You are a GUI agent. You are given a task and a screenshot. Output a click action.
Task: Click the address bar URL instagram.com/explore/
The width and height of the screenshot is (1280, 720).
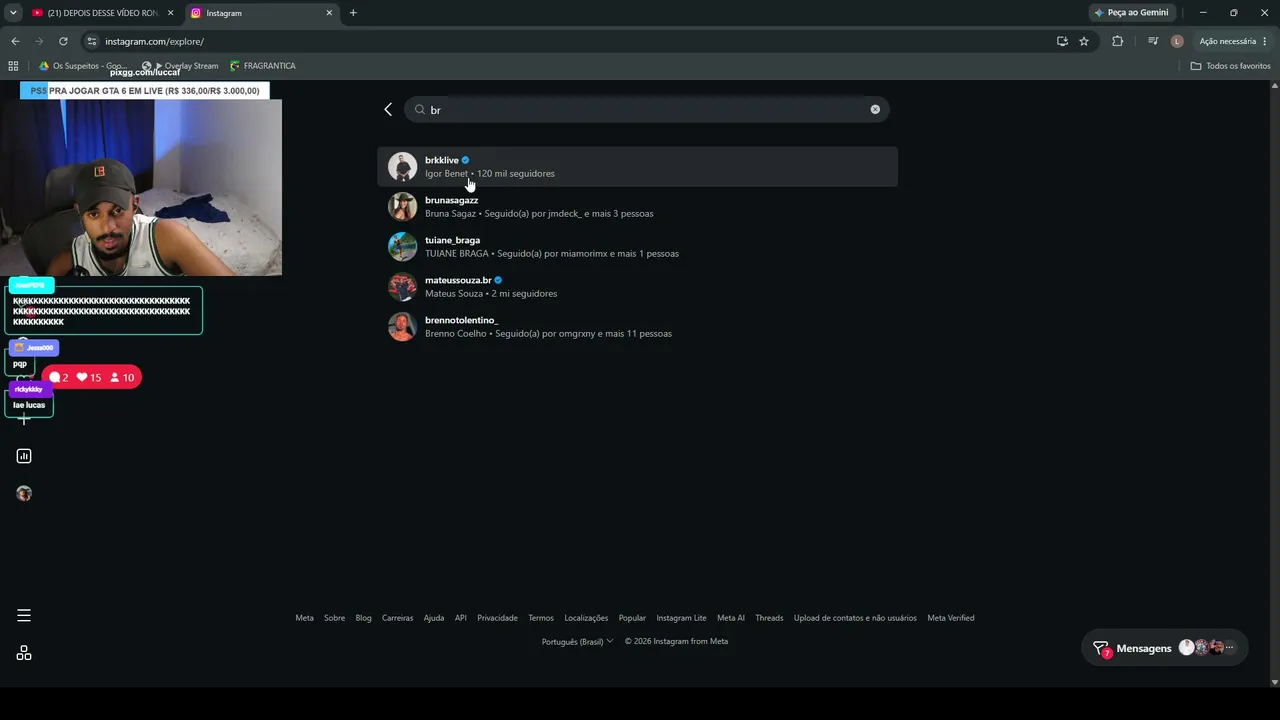[x=155, y=42]
